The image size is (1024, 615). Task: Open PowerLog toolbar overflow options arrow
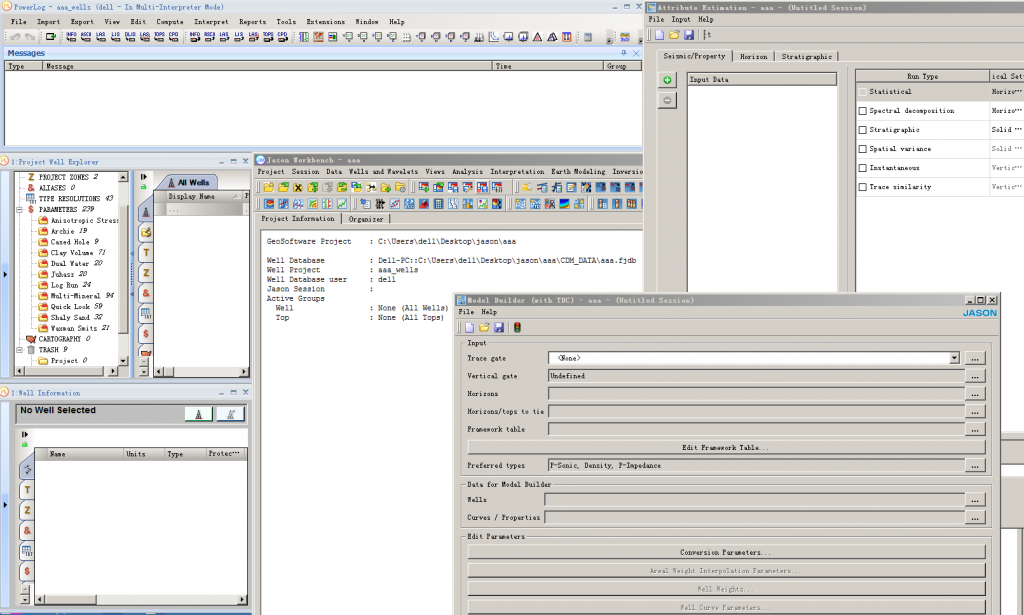click(x=609, y=39)
